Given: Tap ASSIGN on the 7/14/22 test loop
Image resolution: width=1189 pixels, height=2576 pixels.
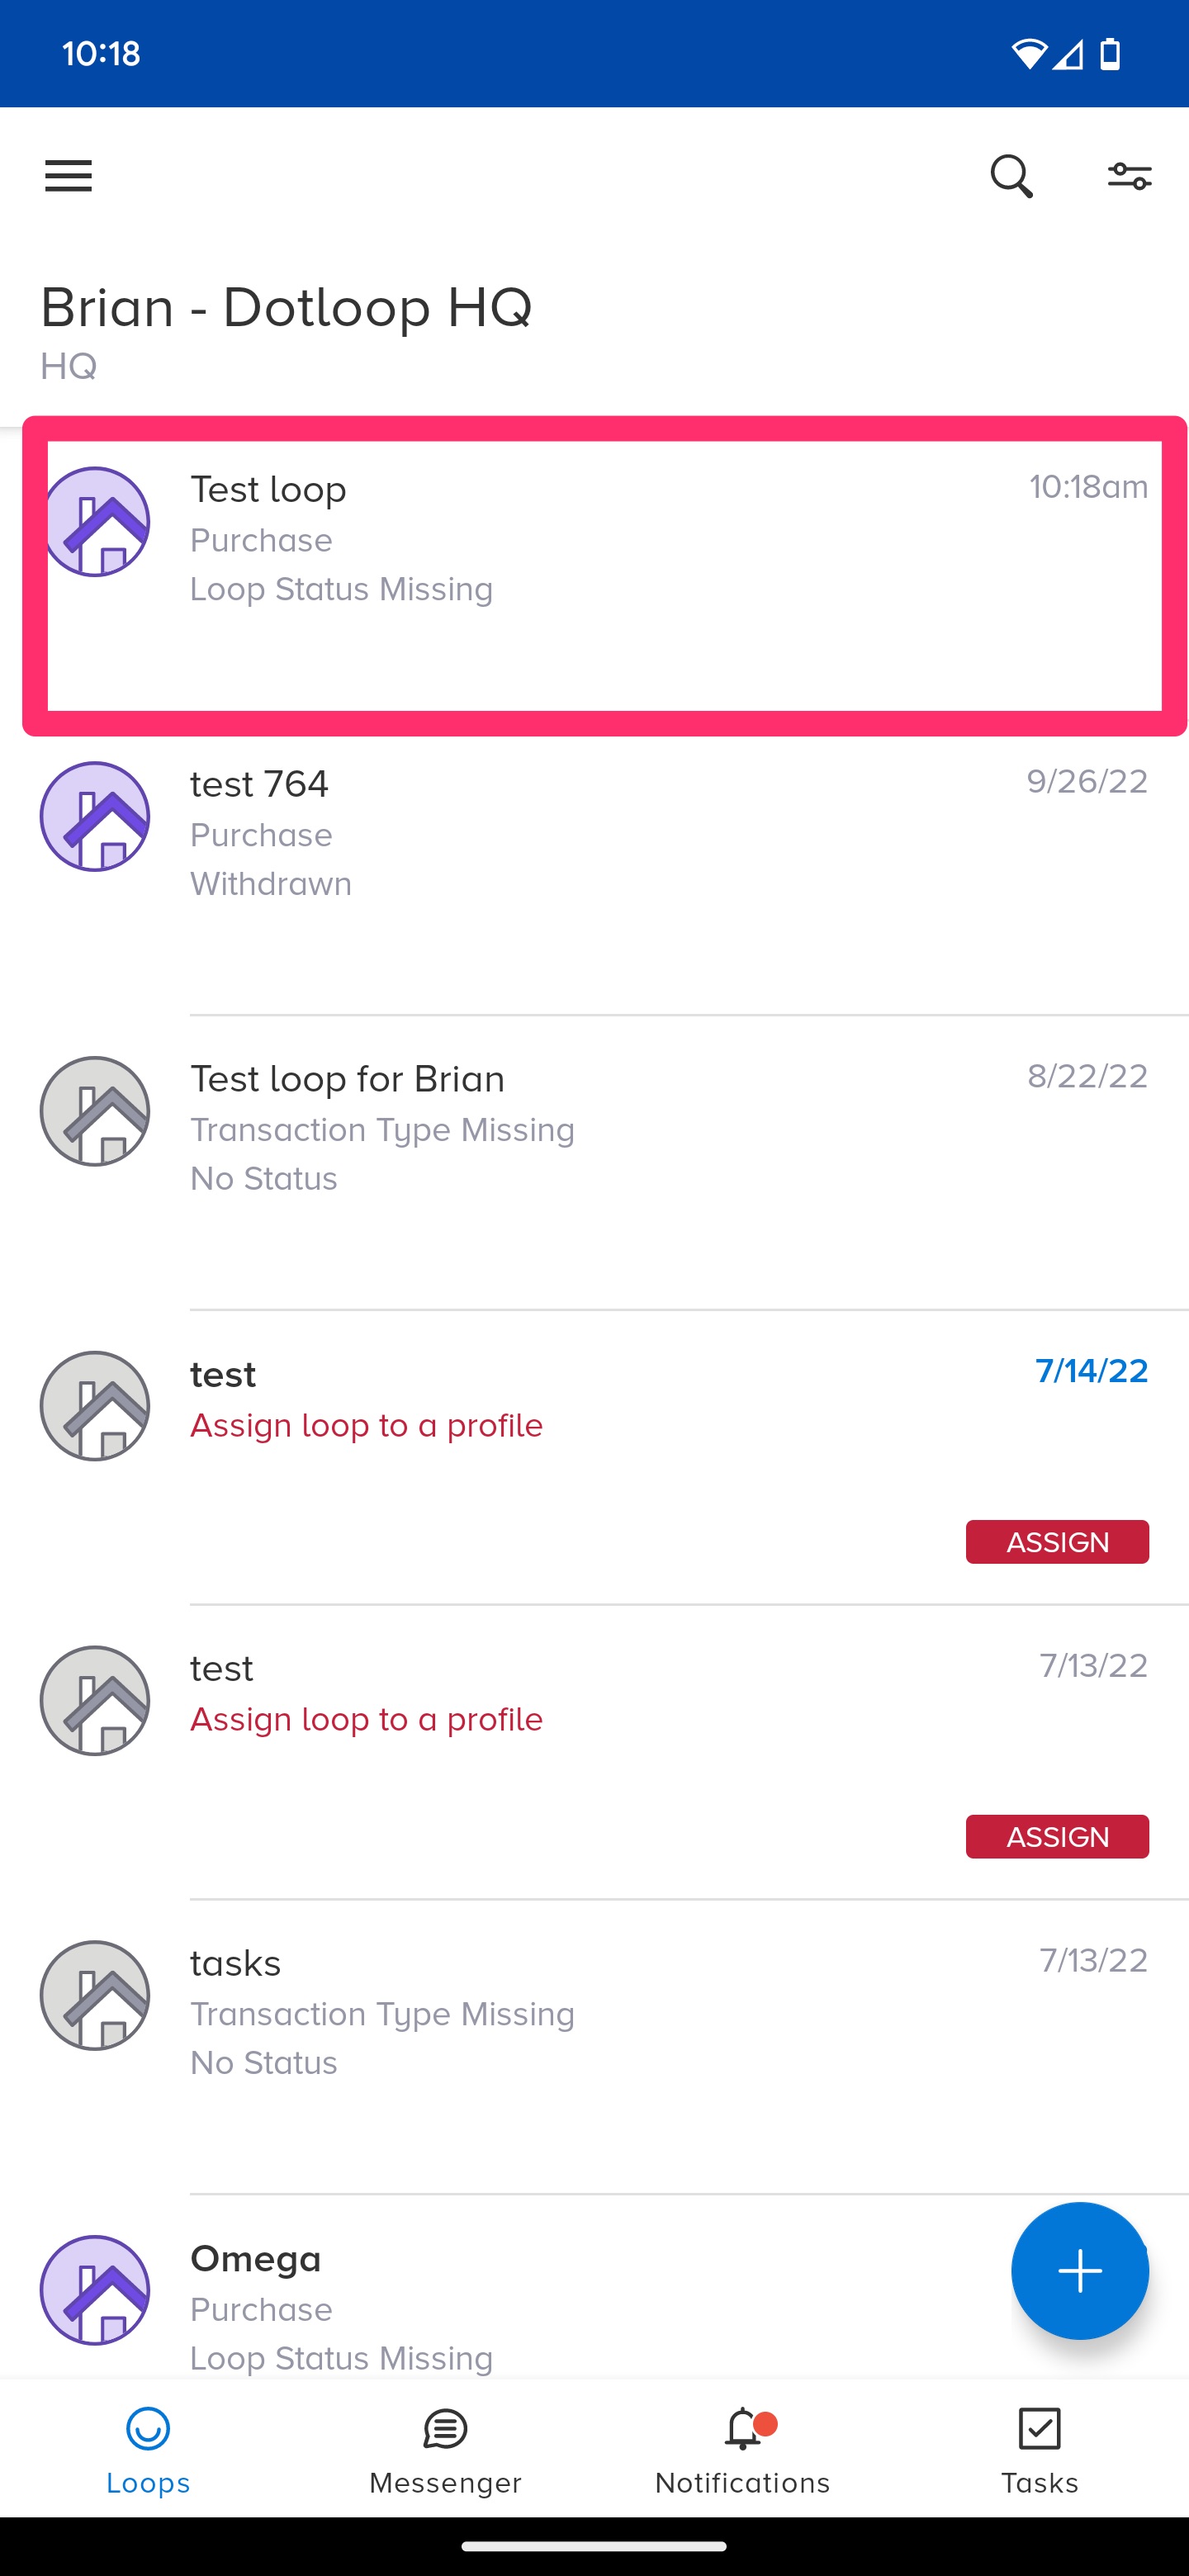Looking at the screenshot, I should tap(1057, 1541).
